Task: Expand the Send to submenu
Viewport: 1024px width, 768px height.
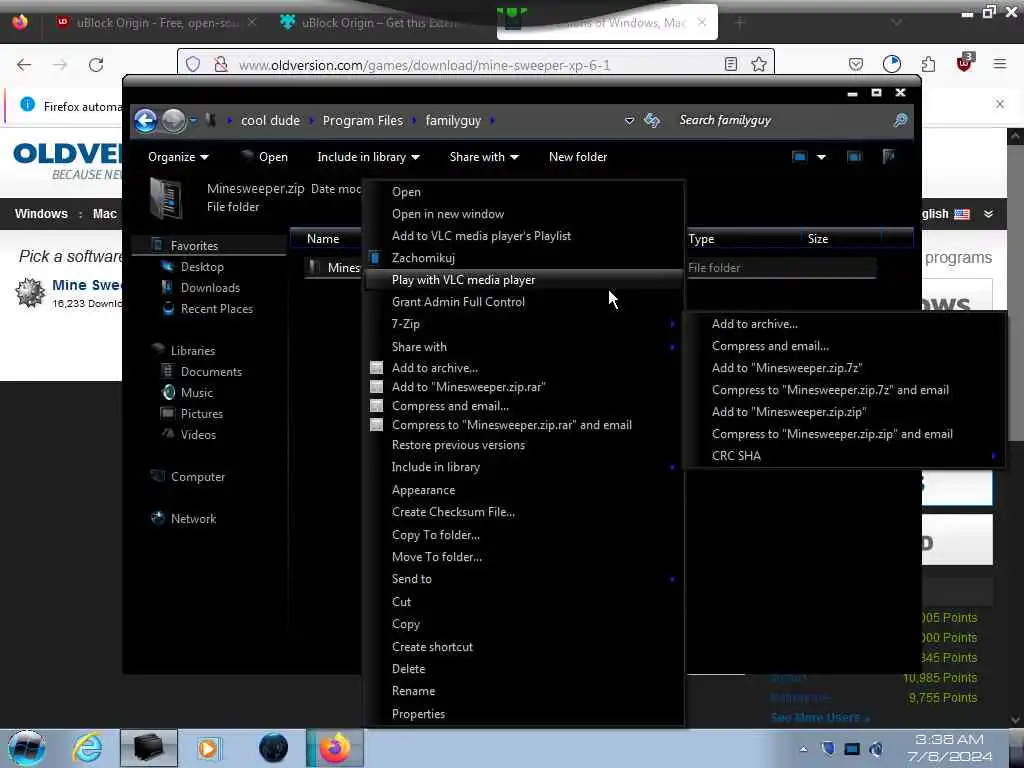Action: point(524,579)
